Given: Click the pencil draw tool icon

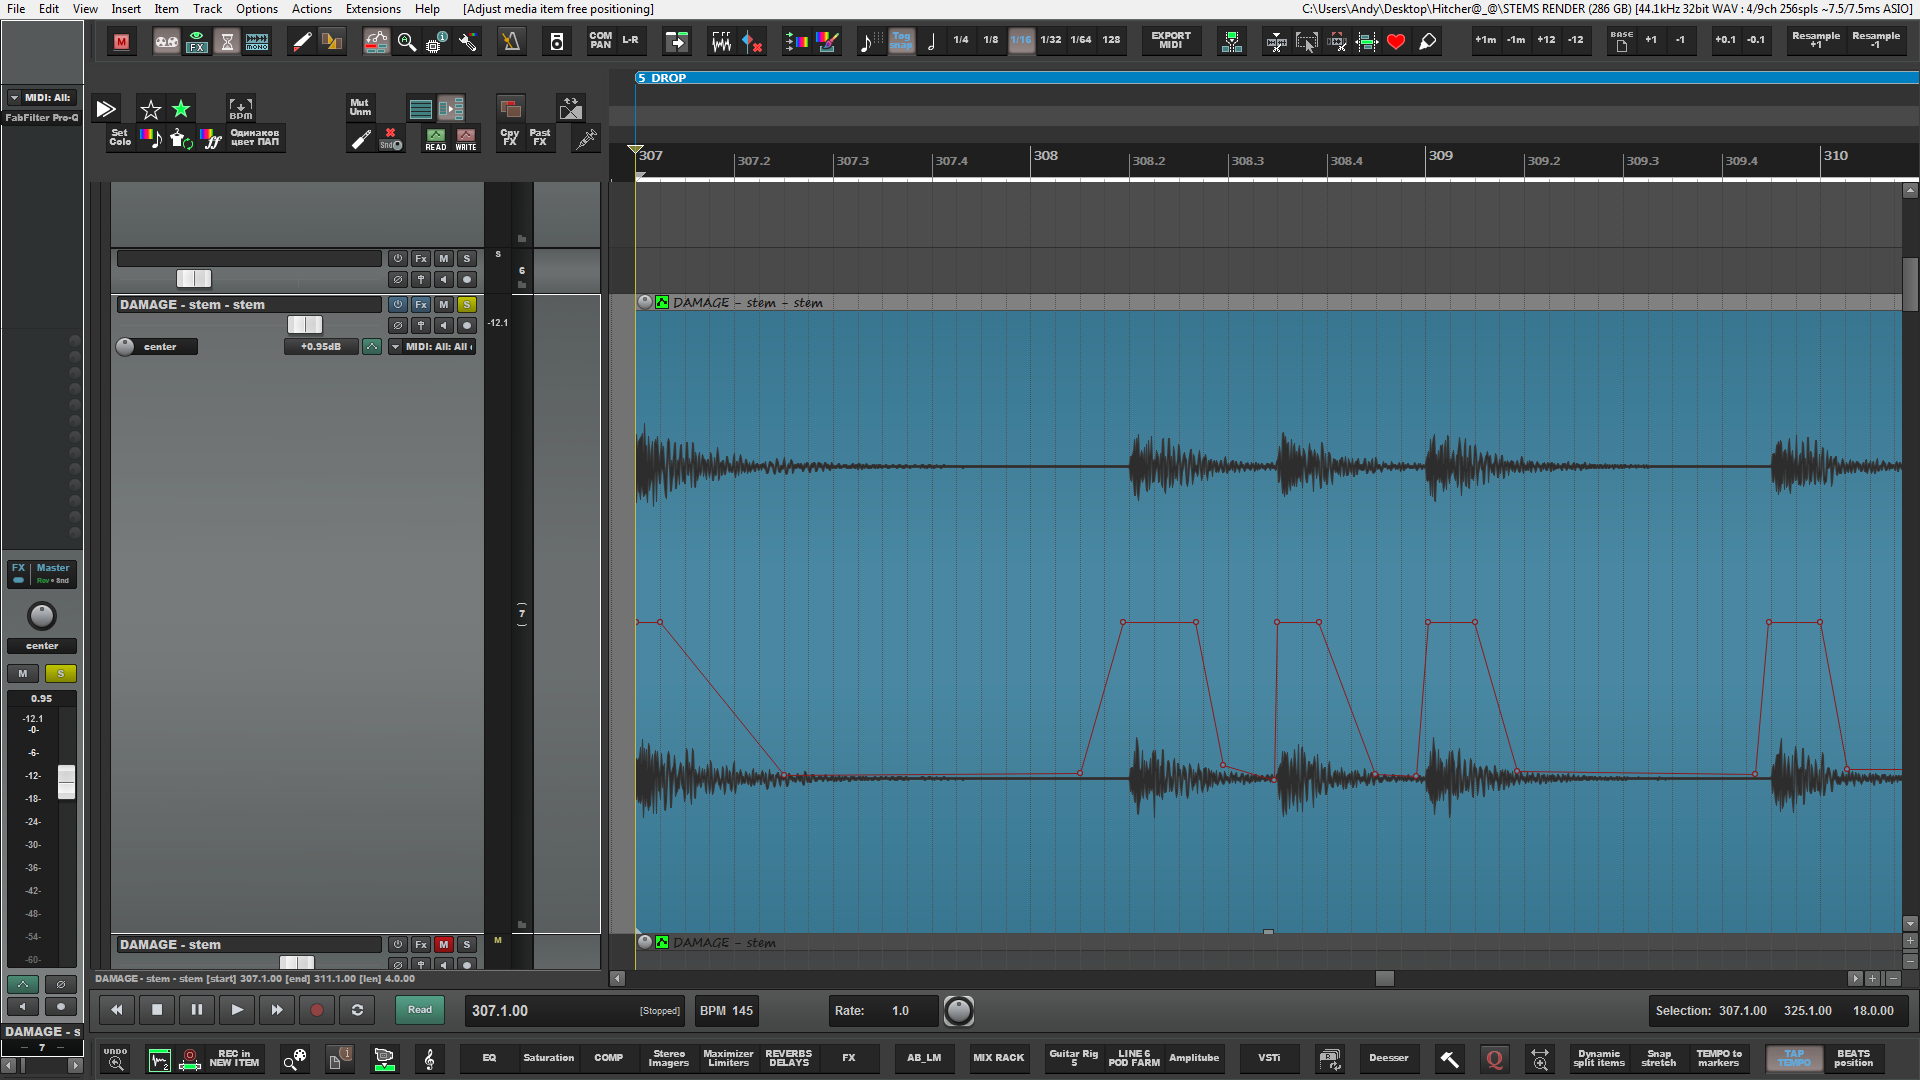Looking at the screenshot, I should (x=301, y=41).
